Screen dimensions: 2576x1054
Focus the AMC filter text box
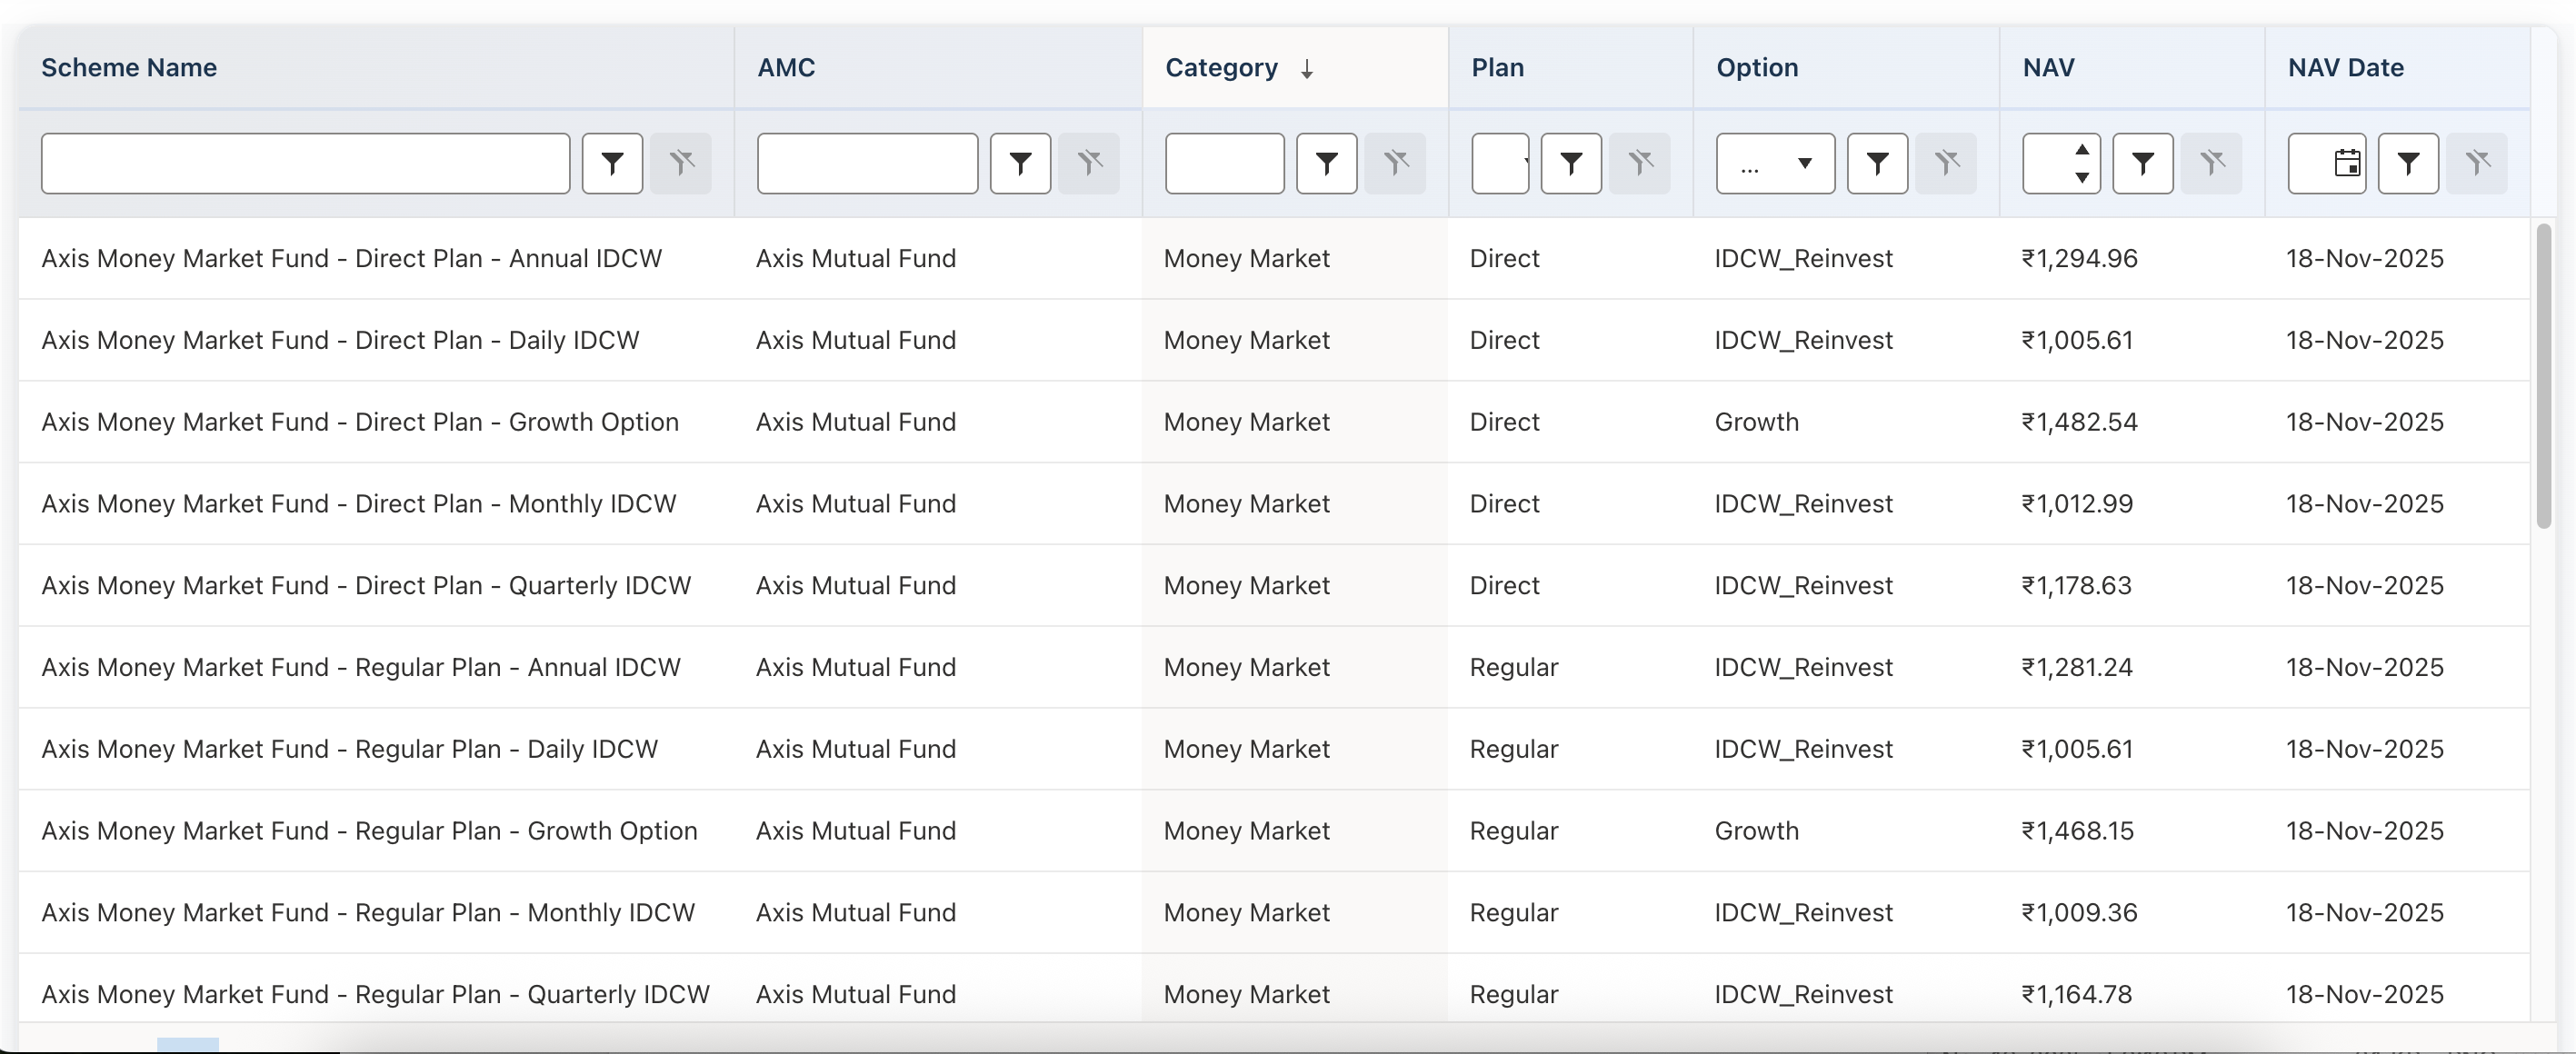(x=867, y=163)
